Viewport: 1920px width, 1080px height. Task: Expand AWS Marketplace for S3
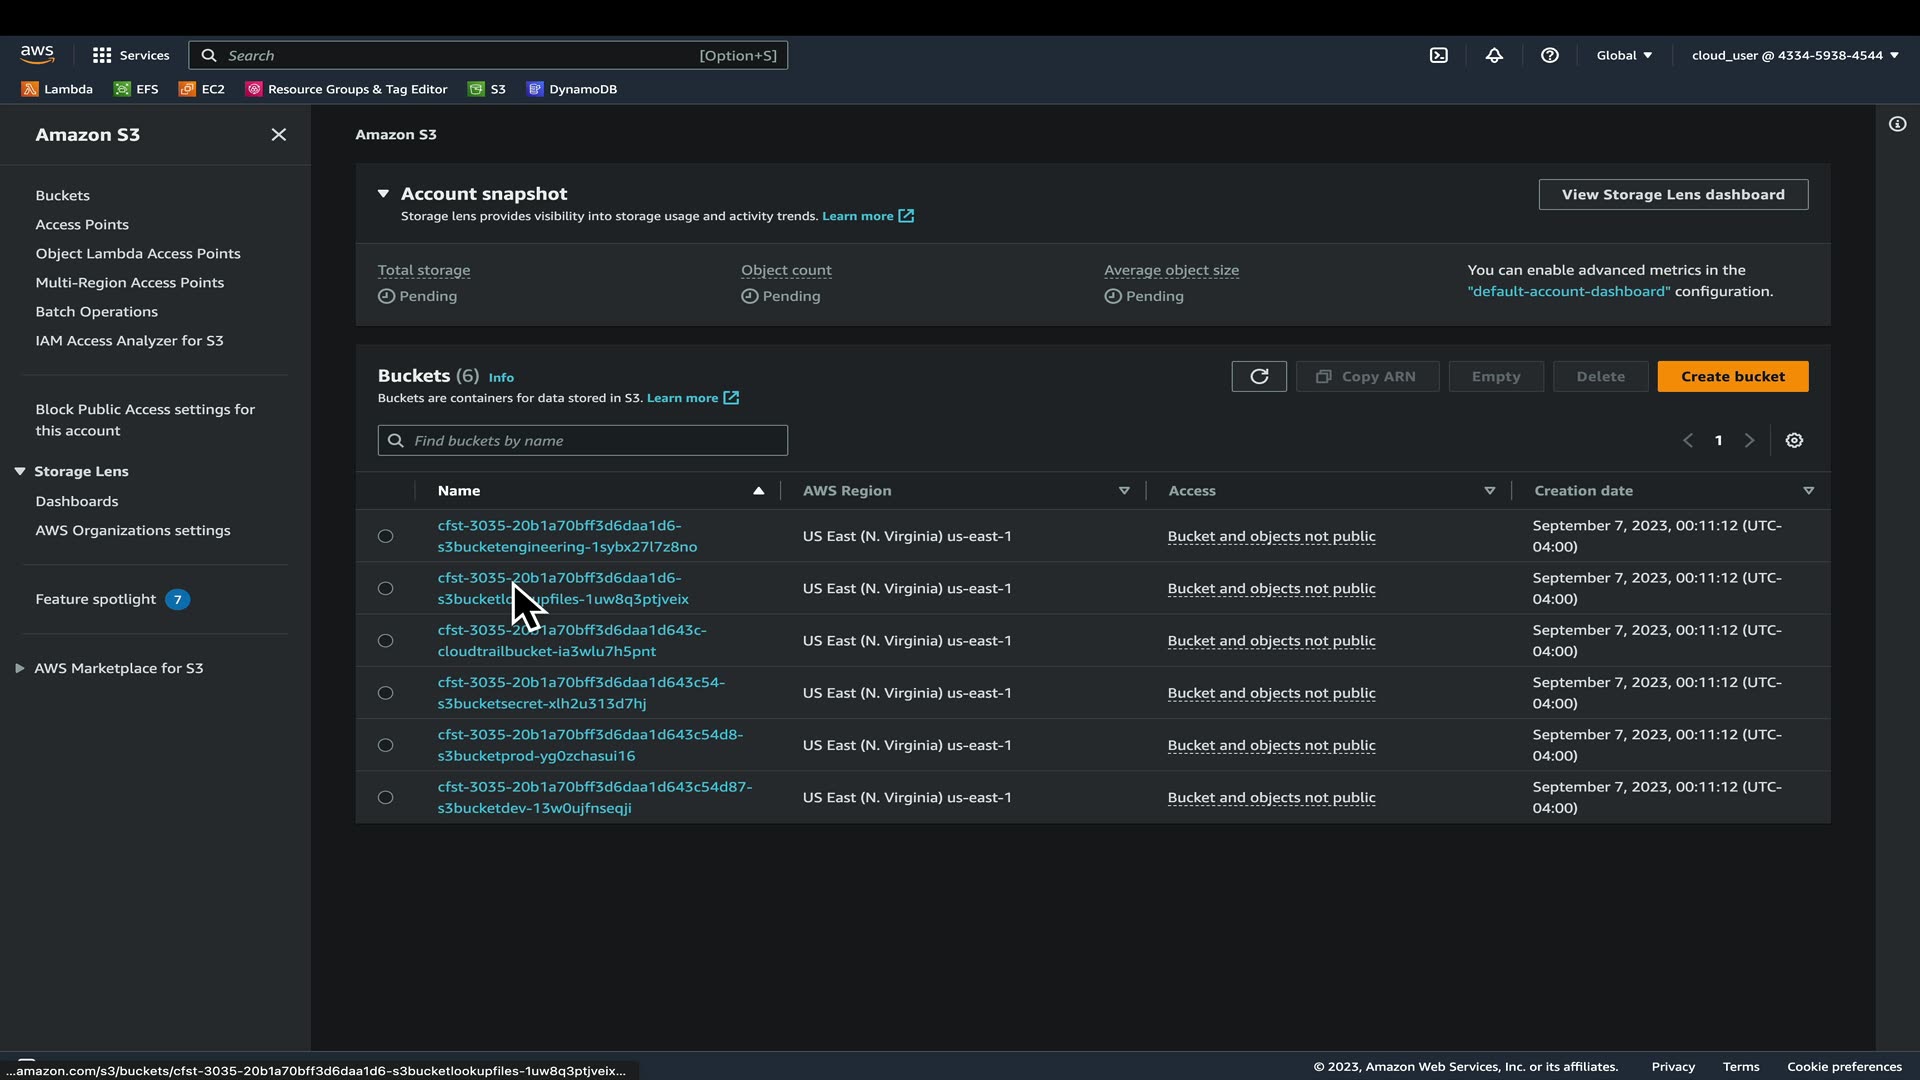(20, 669)
